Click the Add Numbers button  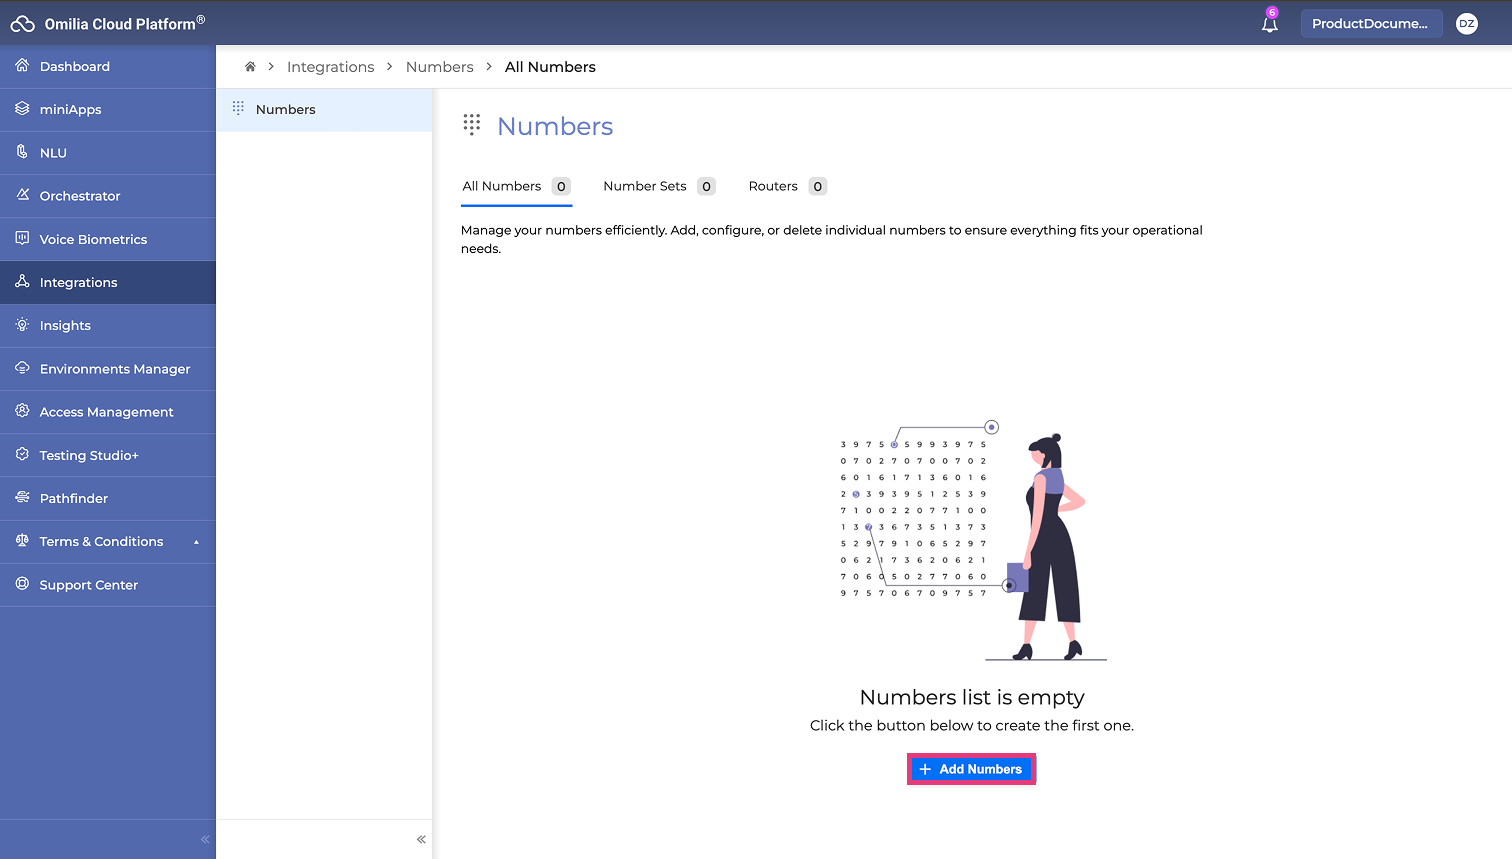[x=971, y=769]
